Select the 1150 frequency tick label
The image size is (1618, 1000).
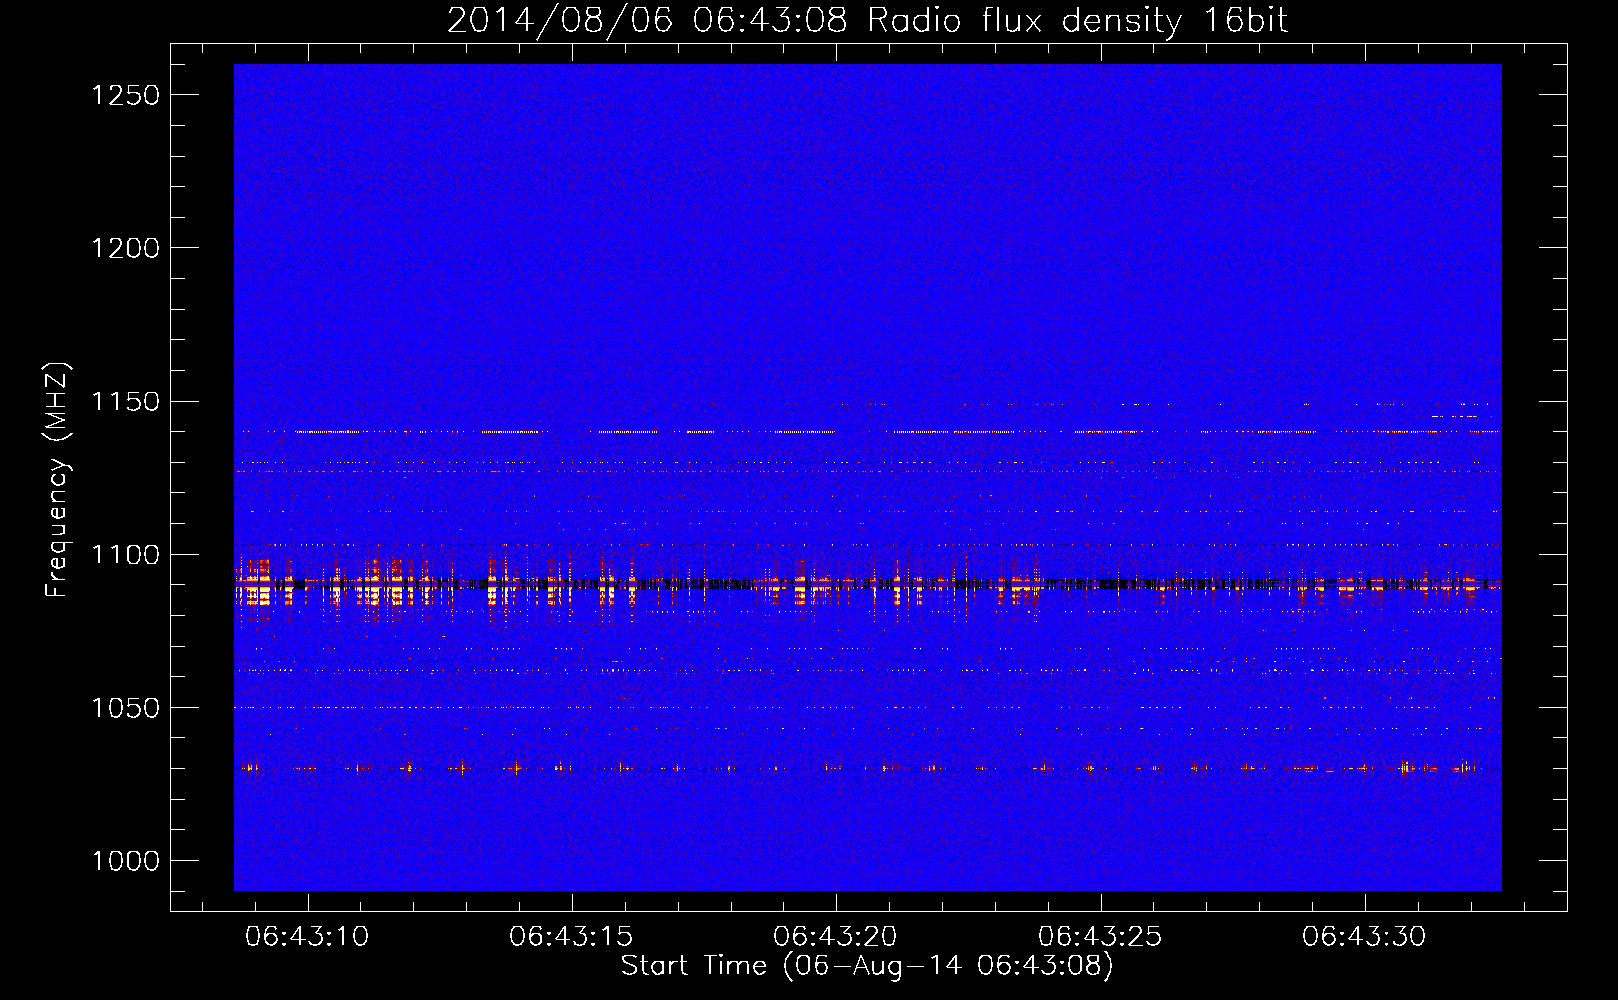pyautogui.click(x=125, y=402)
